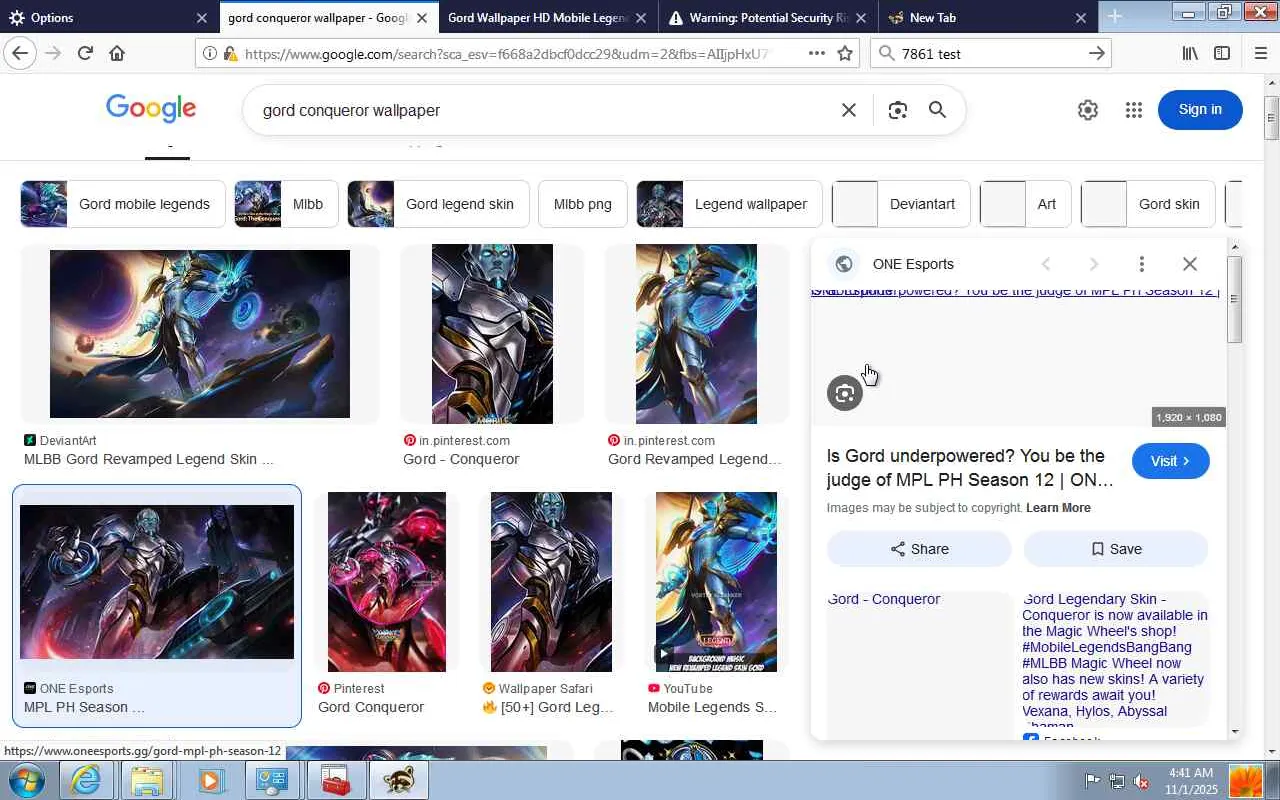Viewport: 1280px width, 800px height.
Task: Reload the current page
Action: click(x=85, y=54)
